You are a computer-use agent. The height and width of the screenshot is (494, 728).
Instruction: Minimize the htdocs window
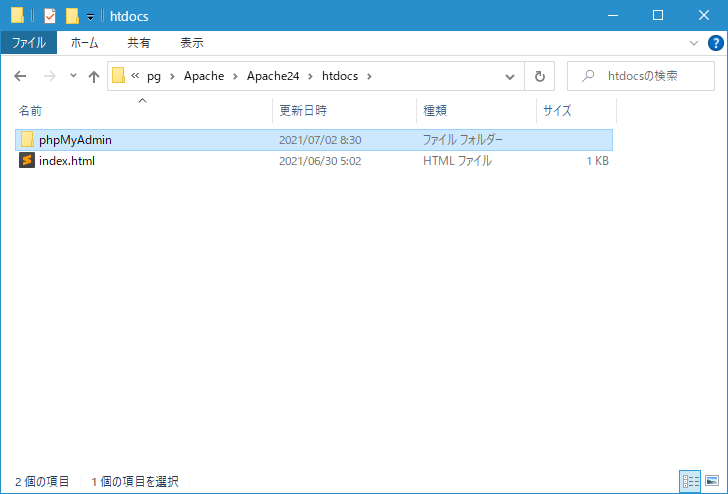(613, 15)
